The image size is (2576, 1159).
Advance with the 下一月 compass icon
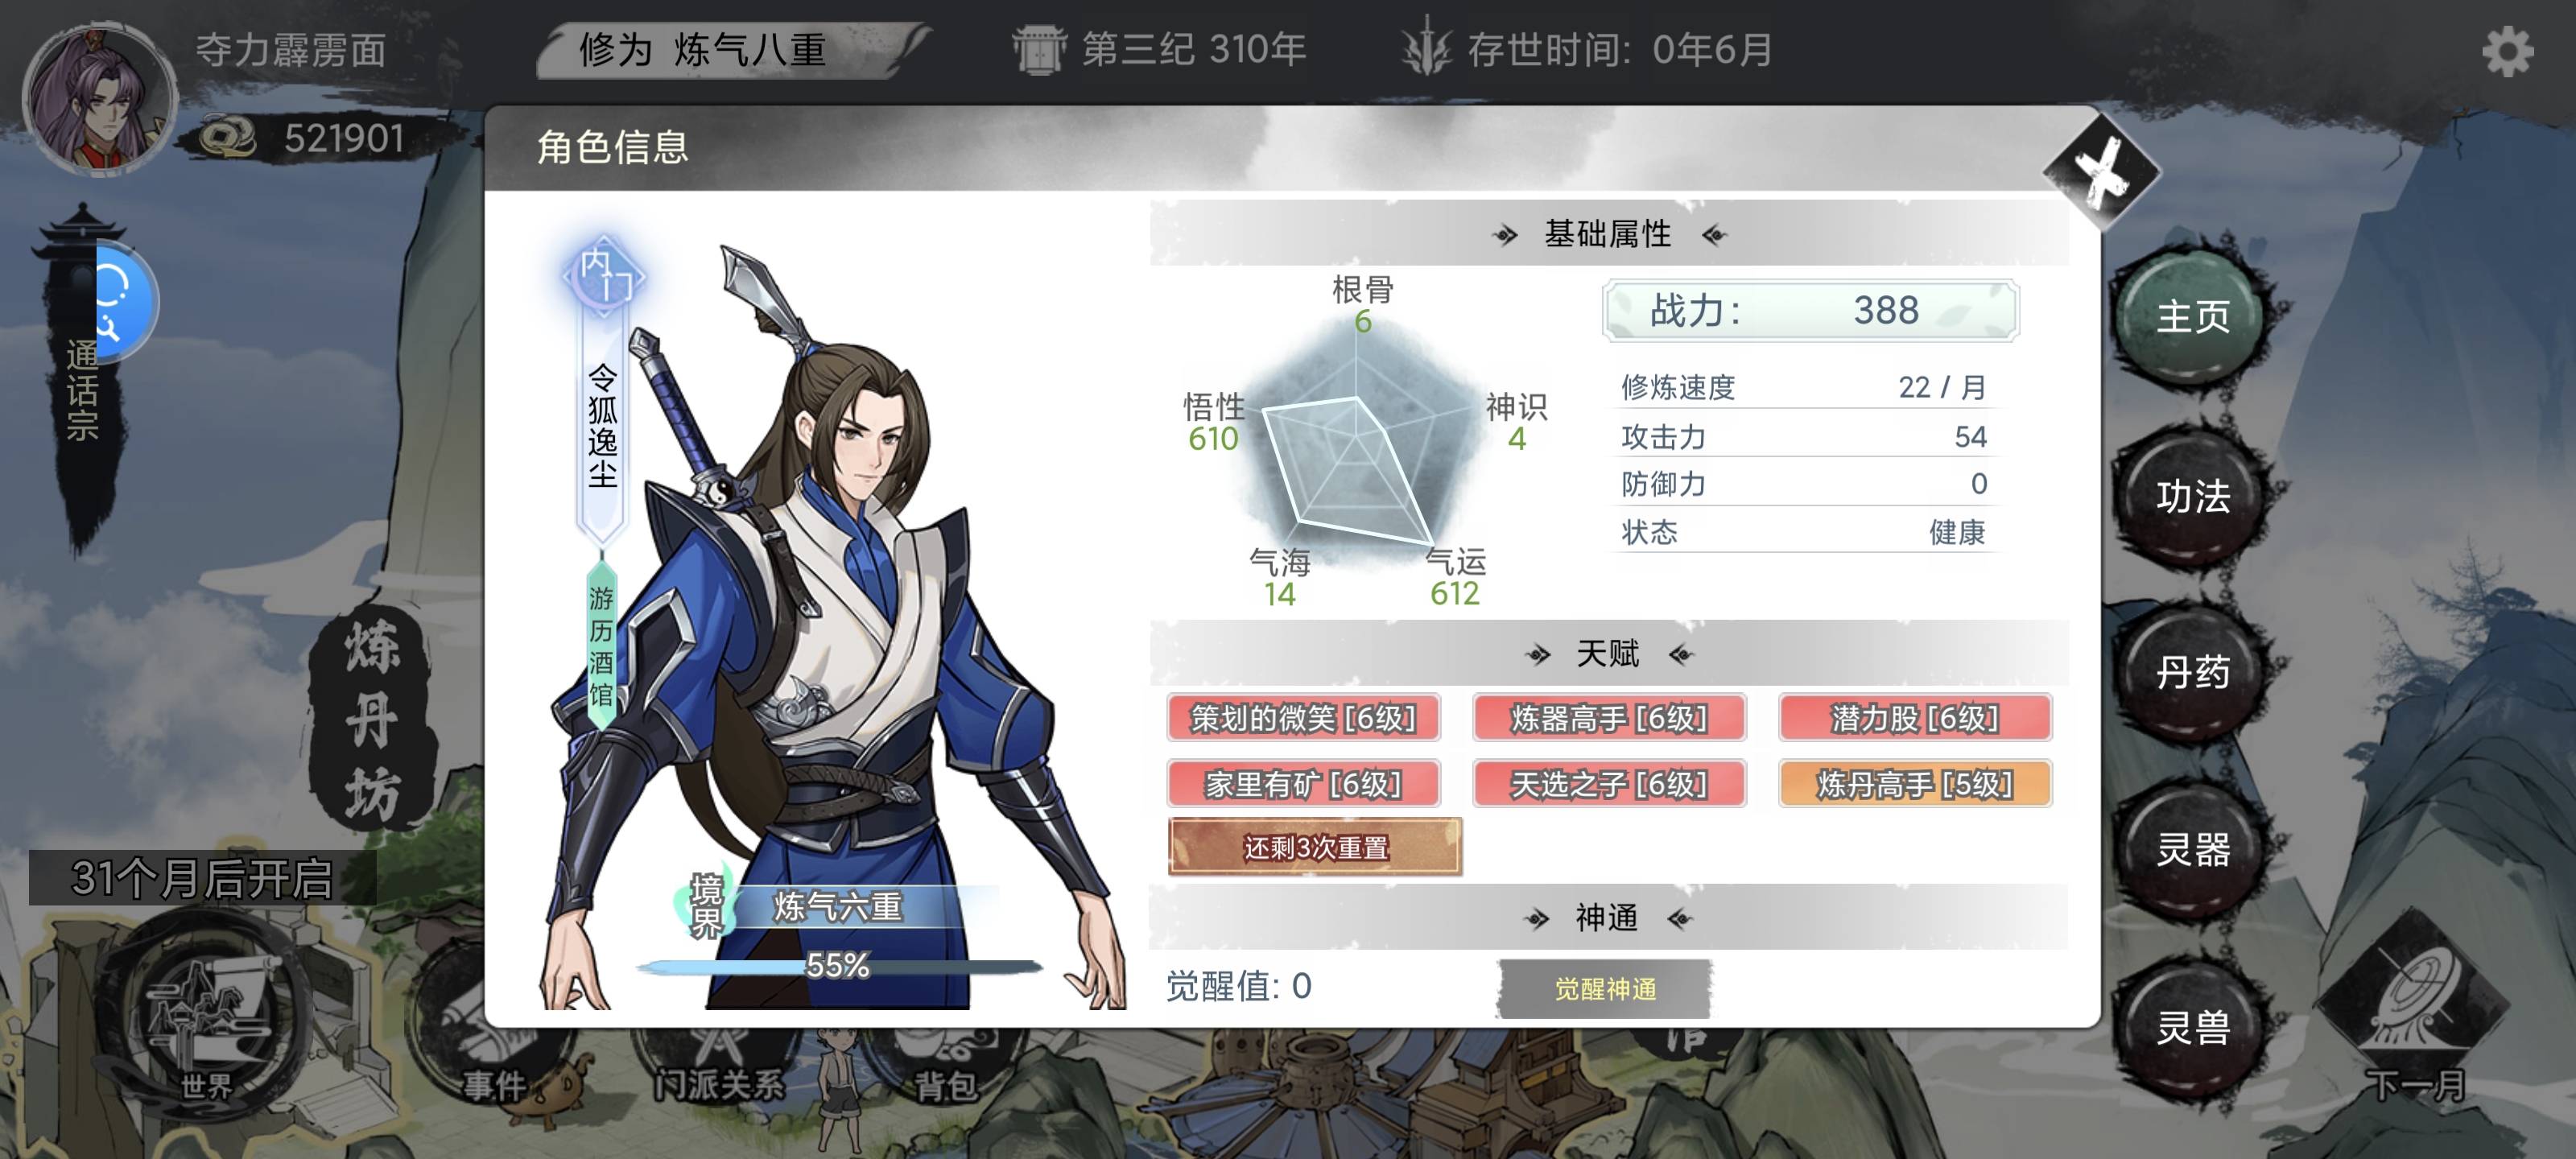(x=2415, y=1010)
